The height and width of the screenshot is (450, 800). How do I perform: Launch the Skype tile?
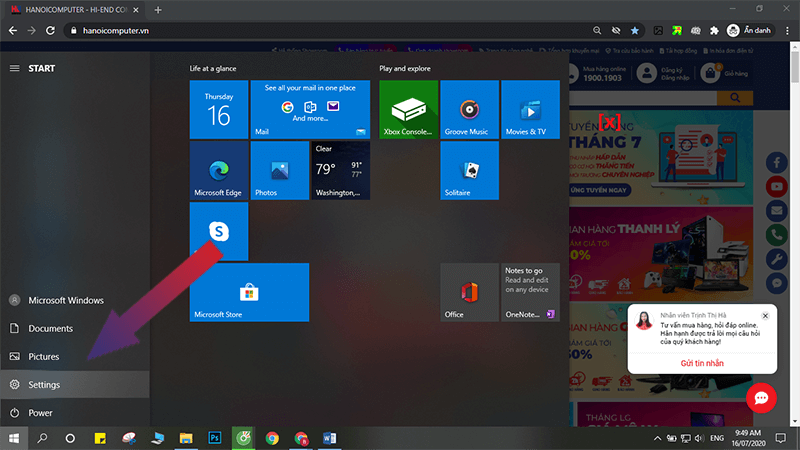219,231
